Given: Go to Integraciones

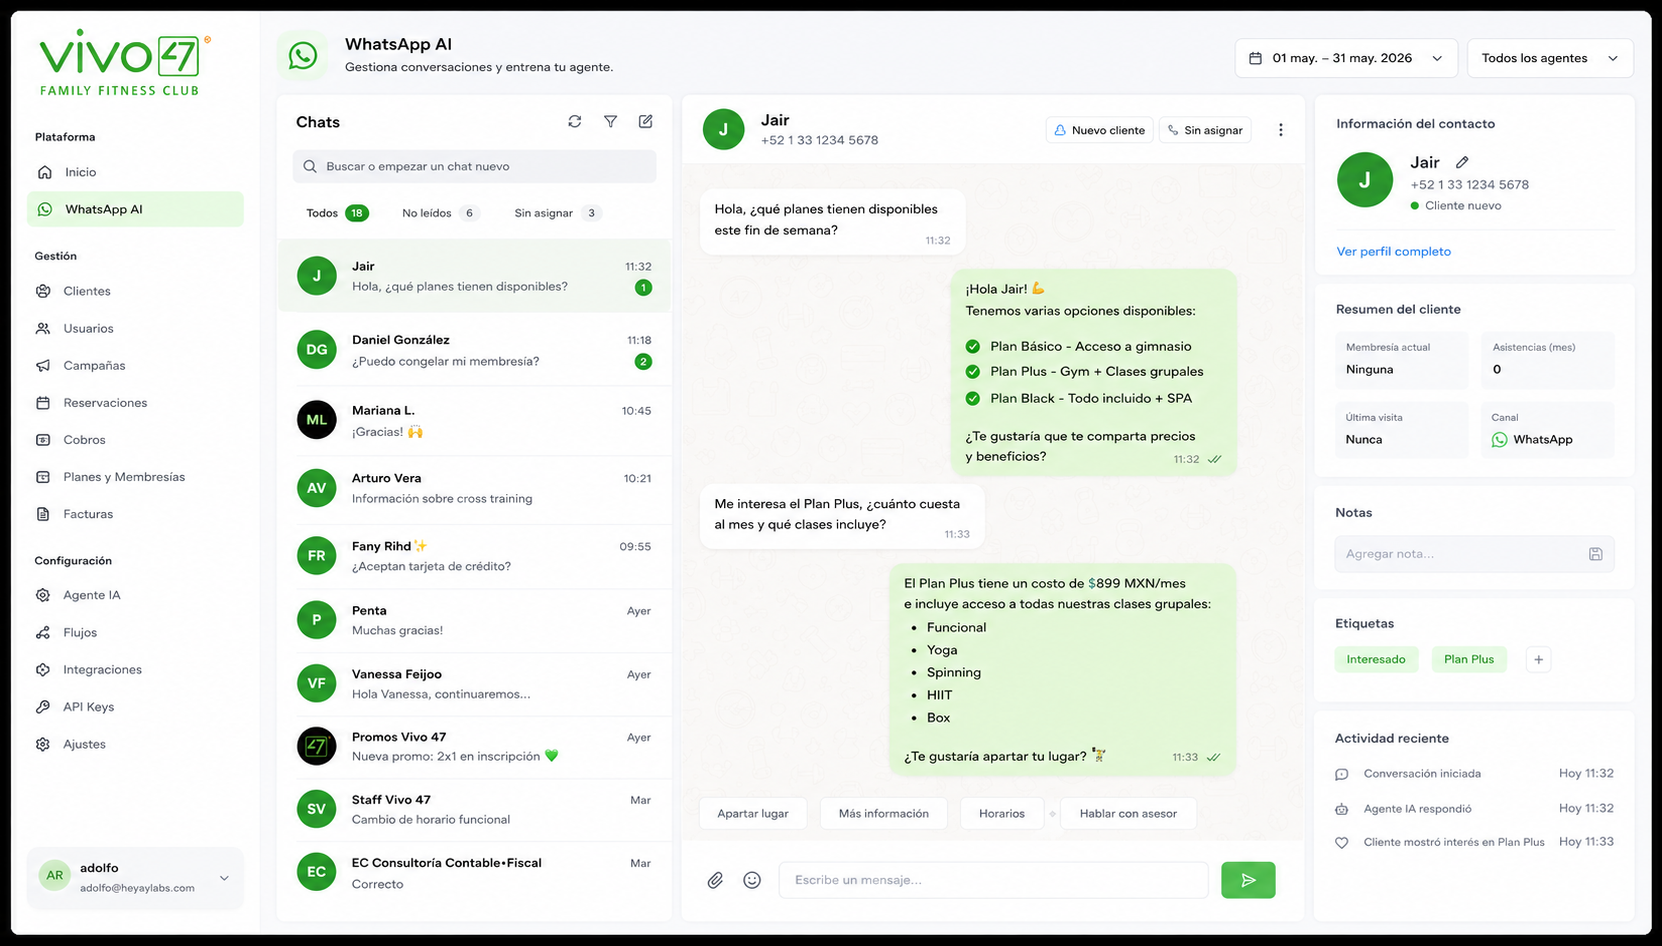Looking at the screenshot, I should [135, 669].
